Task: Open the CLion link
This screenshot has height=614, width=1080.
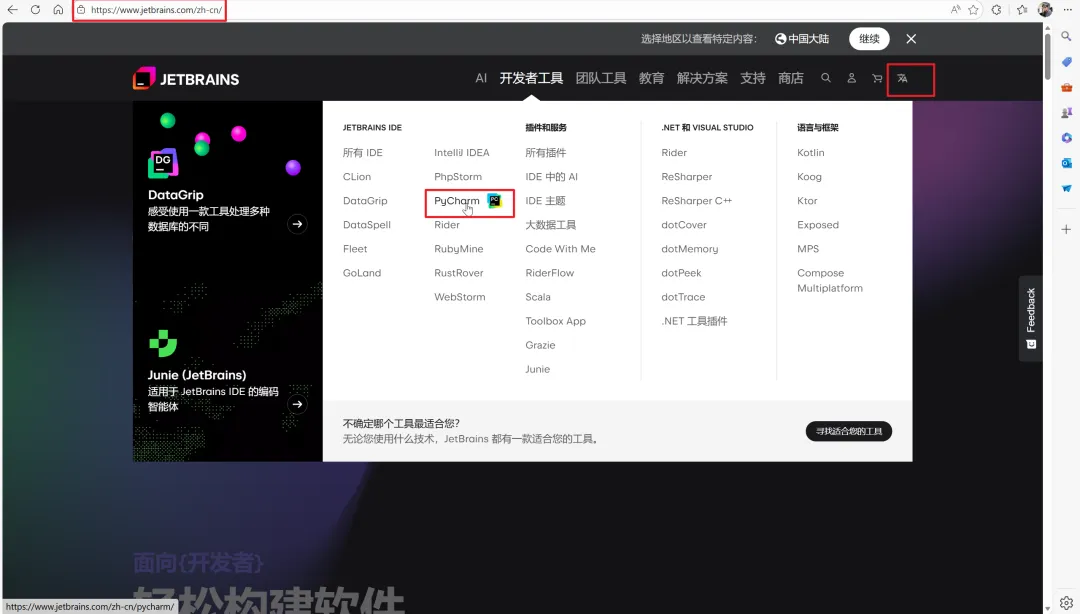Action: 357,176
